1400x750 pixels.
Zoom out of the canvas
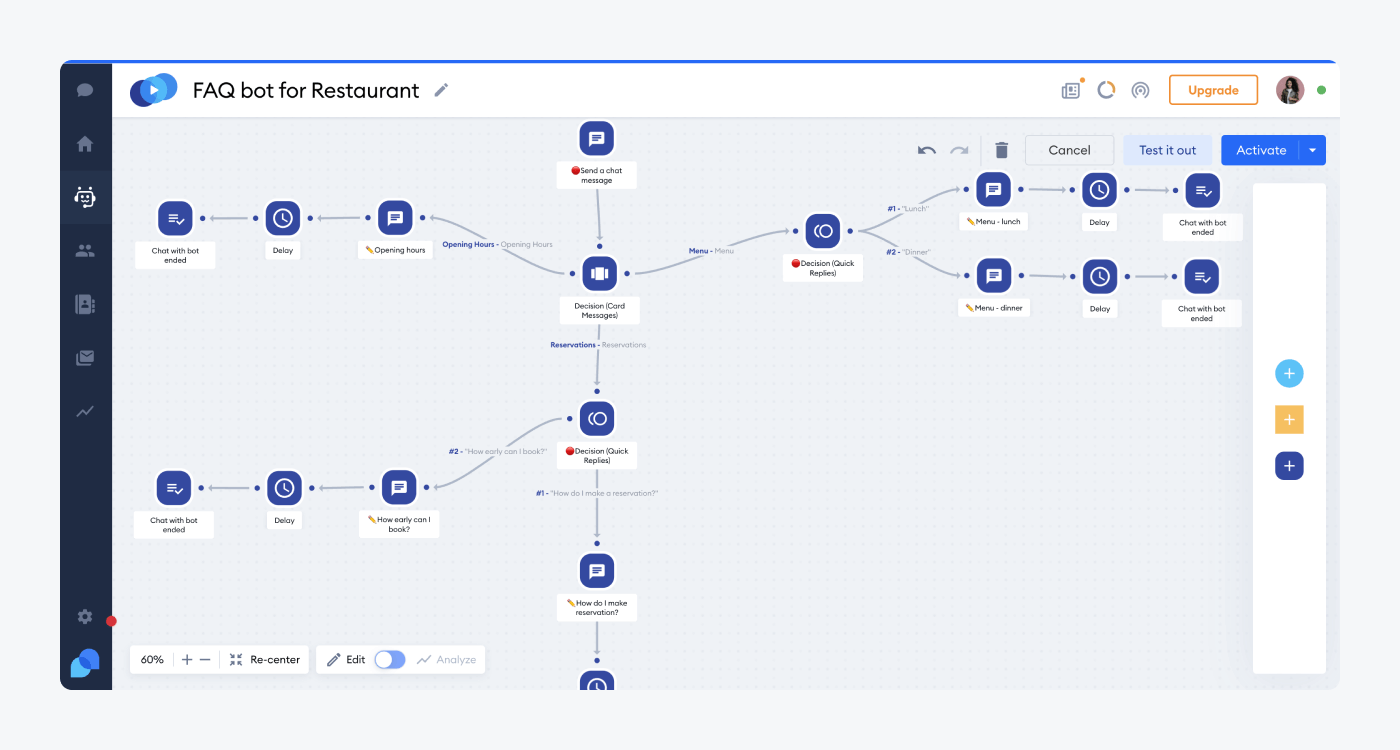click(205, 660)
